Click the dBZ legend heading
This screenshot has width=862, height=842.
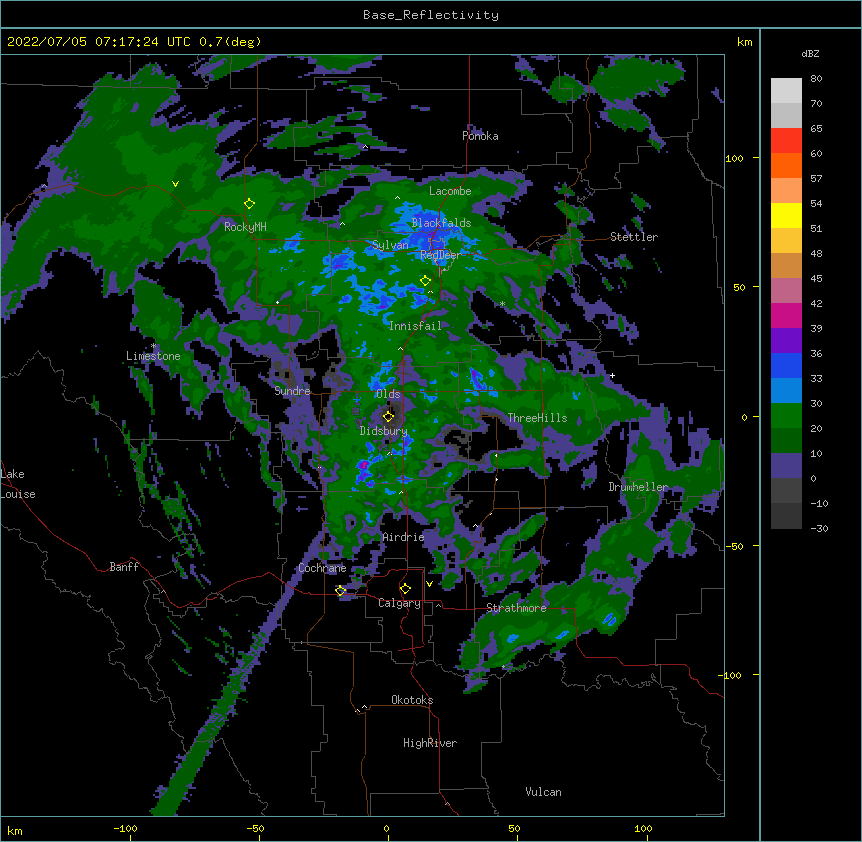click(x=810, y=54)
